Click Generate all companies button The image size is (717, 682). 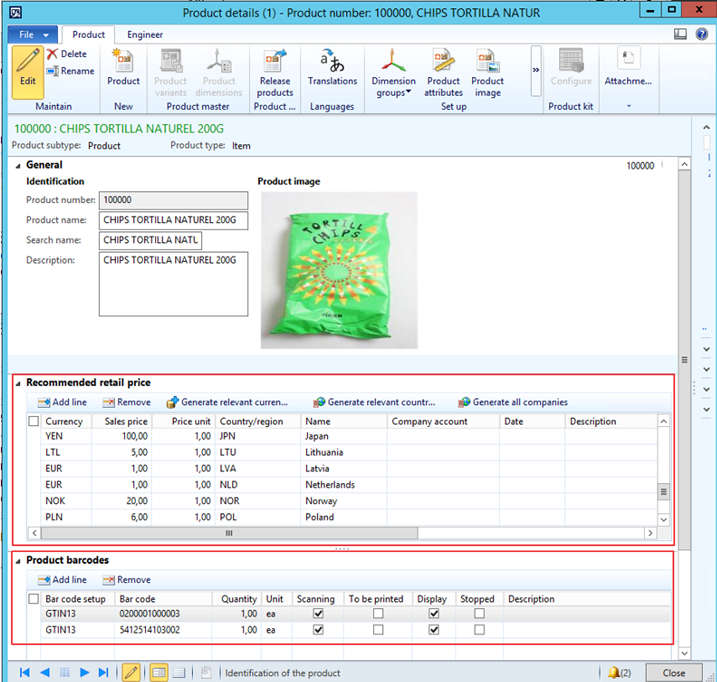(x=513, y=402)
